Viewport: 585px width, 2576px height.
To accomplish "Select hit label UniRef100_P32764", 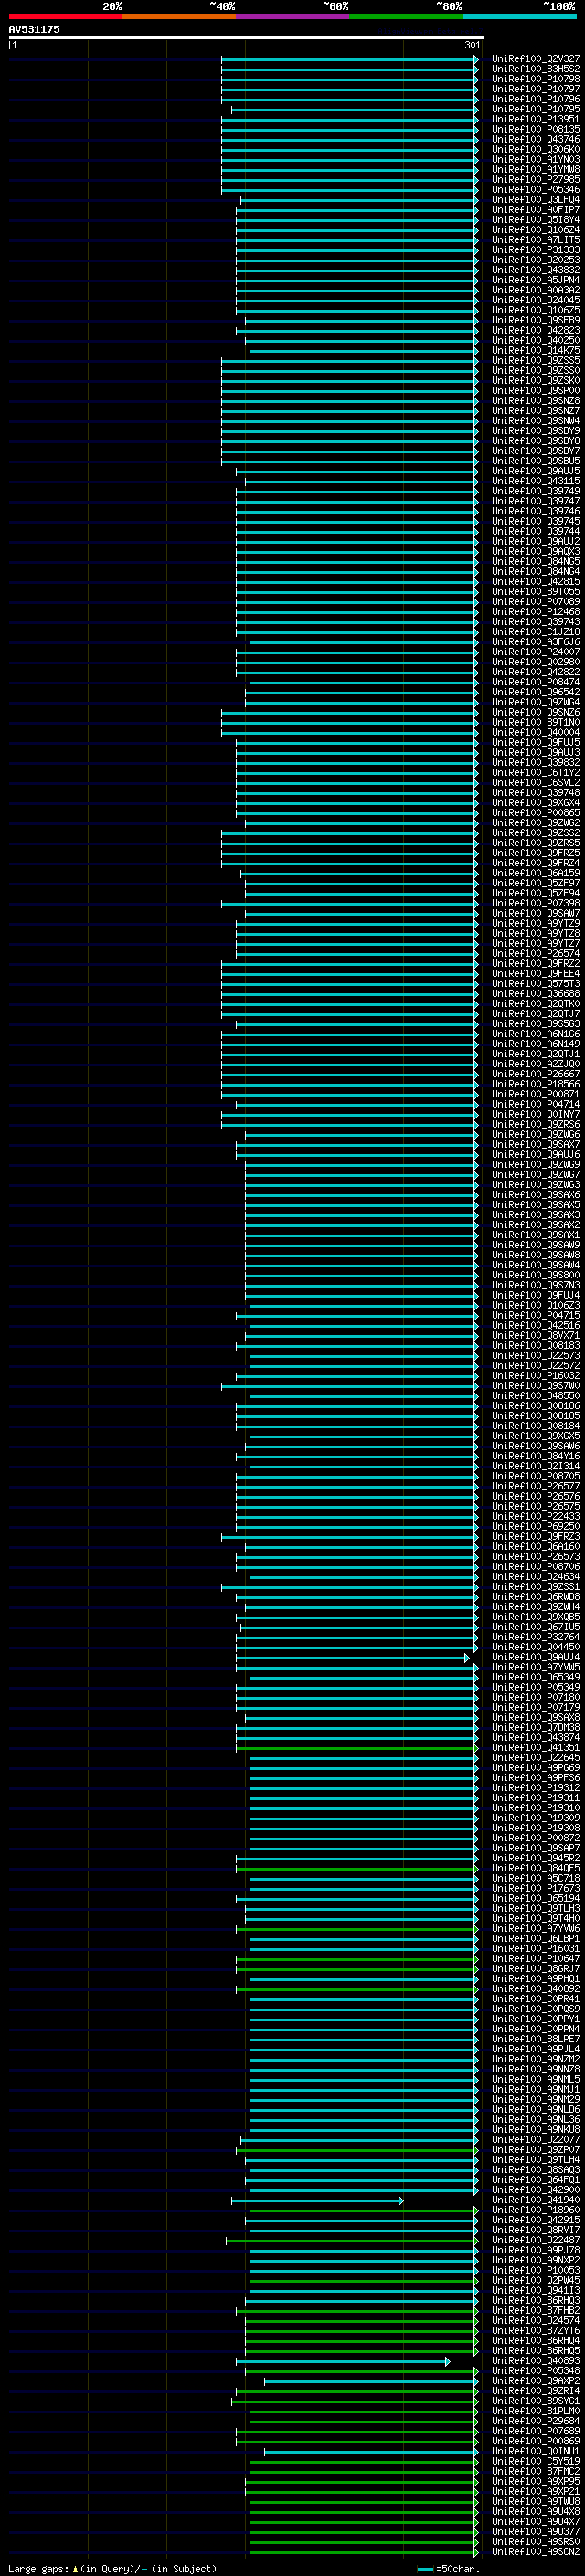I will coord(536,1637).
